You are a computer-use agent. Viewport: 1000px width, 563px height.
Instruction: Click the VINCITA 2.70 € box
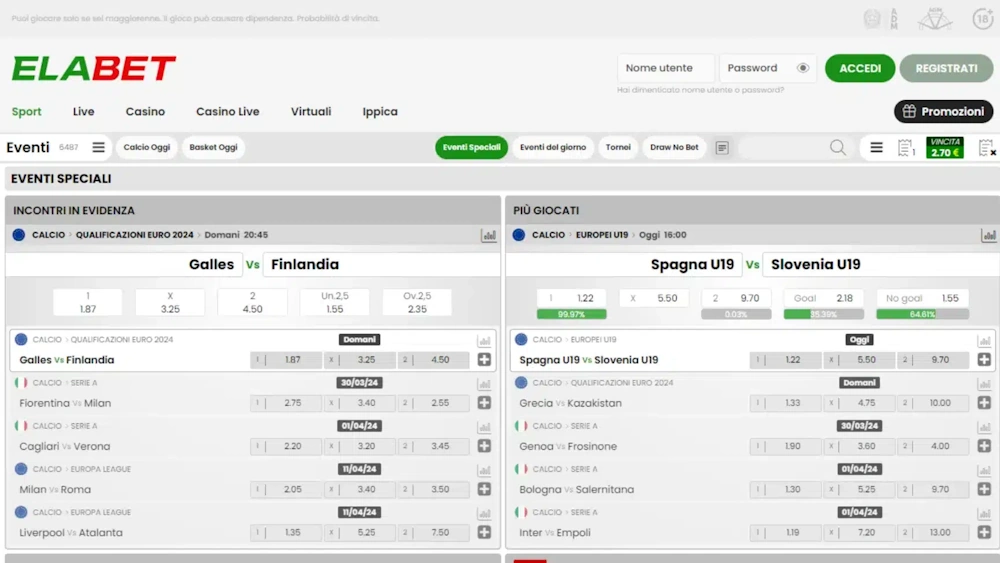click(x=945, y=148)
